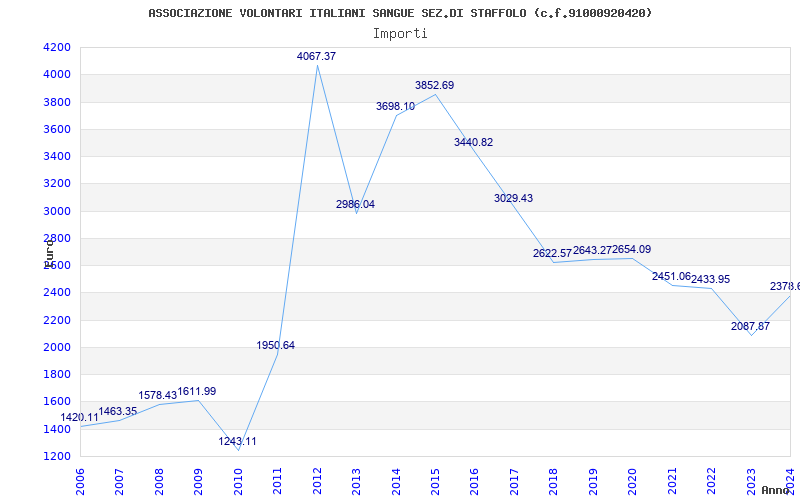Click the y-axis value 1800
Screen dimensions: 800x500
(57, 374)
